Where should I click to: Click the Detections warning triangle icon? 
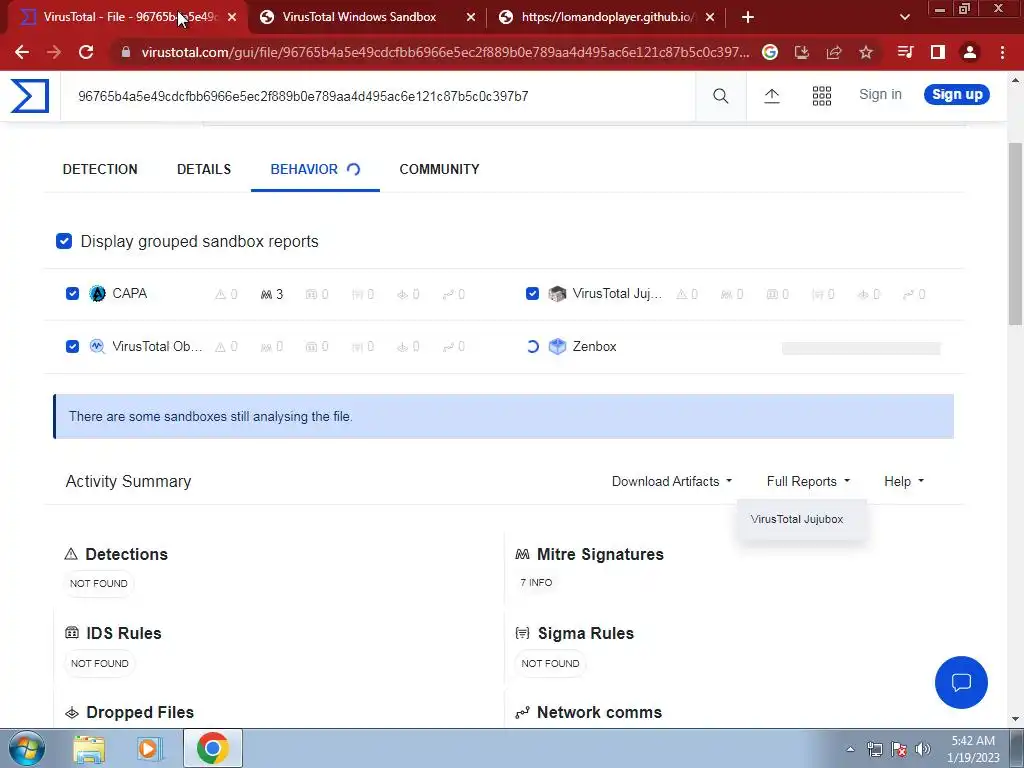click(x=71, y=554)
